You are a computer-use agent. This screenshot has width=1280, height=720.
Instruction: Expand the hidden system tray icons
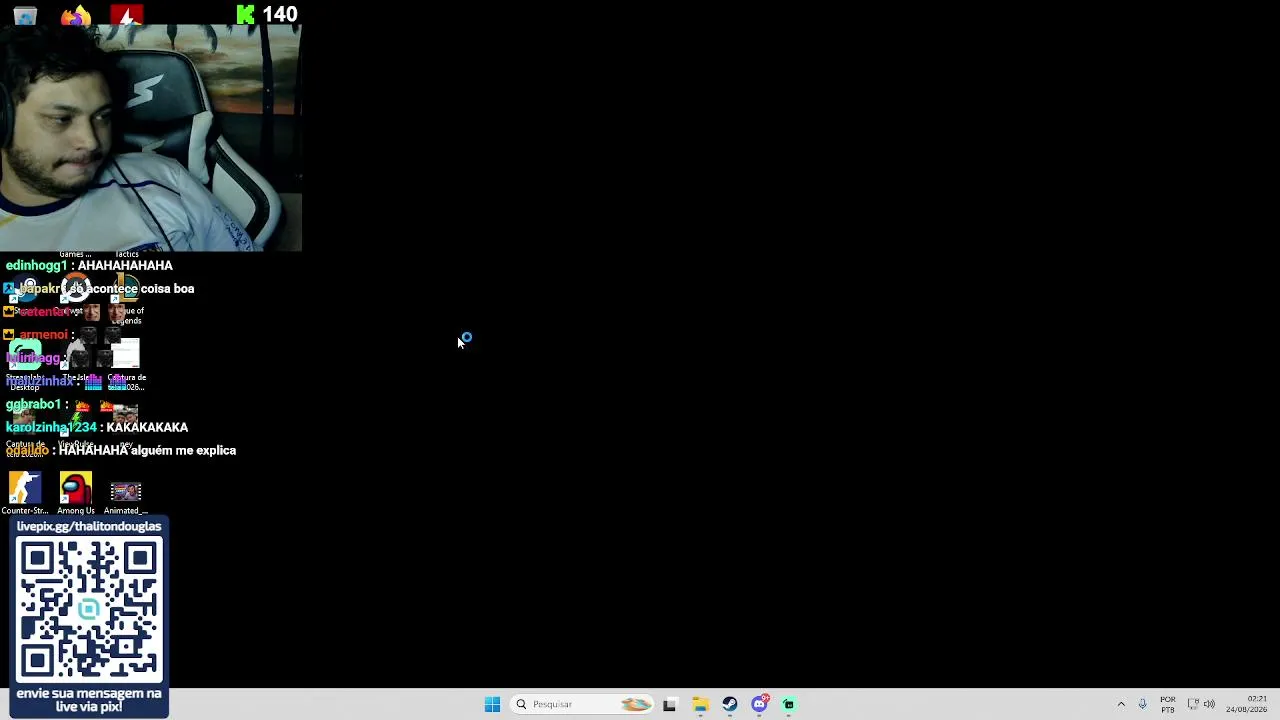(x=1121, y=704)
